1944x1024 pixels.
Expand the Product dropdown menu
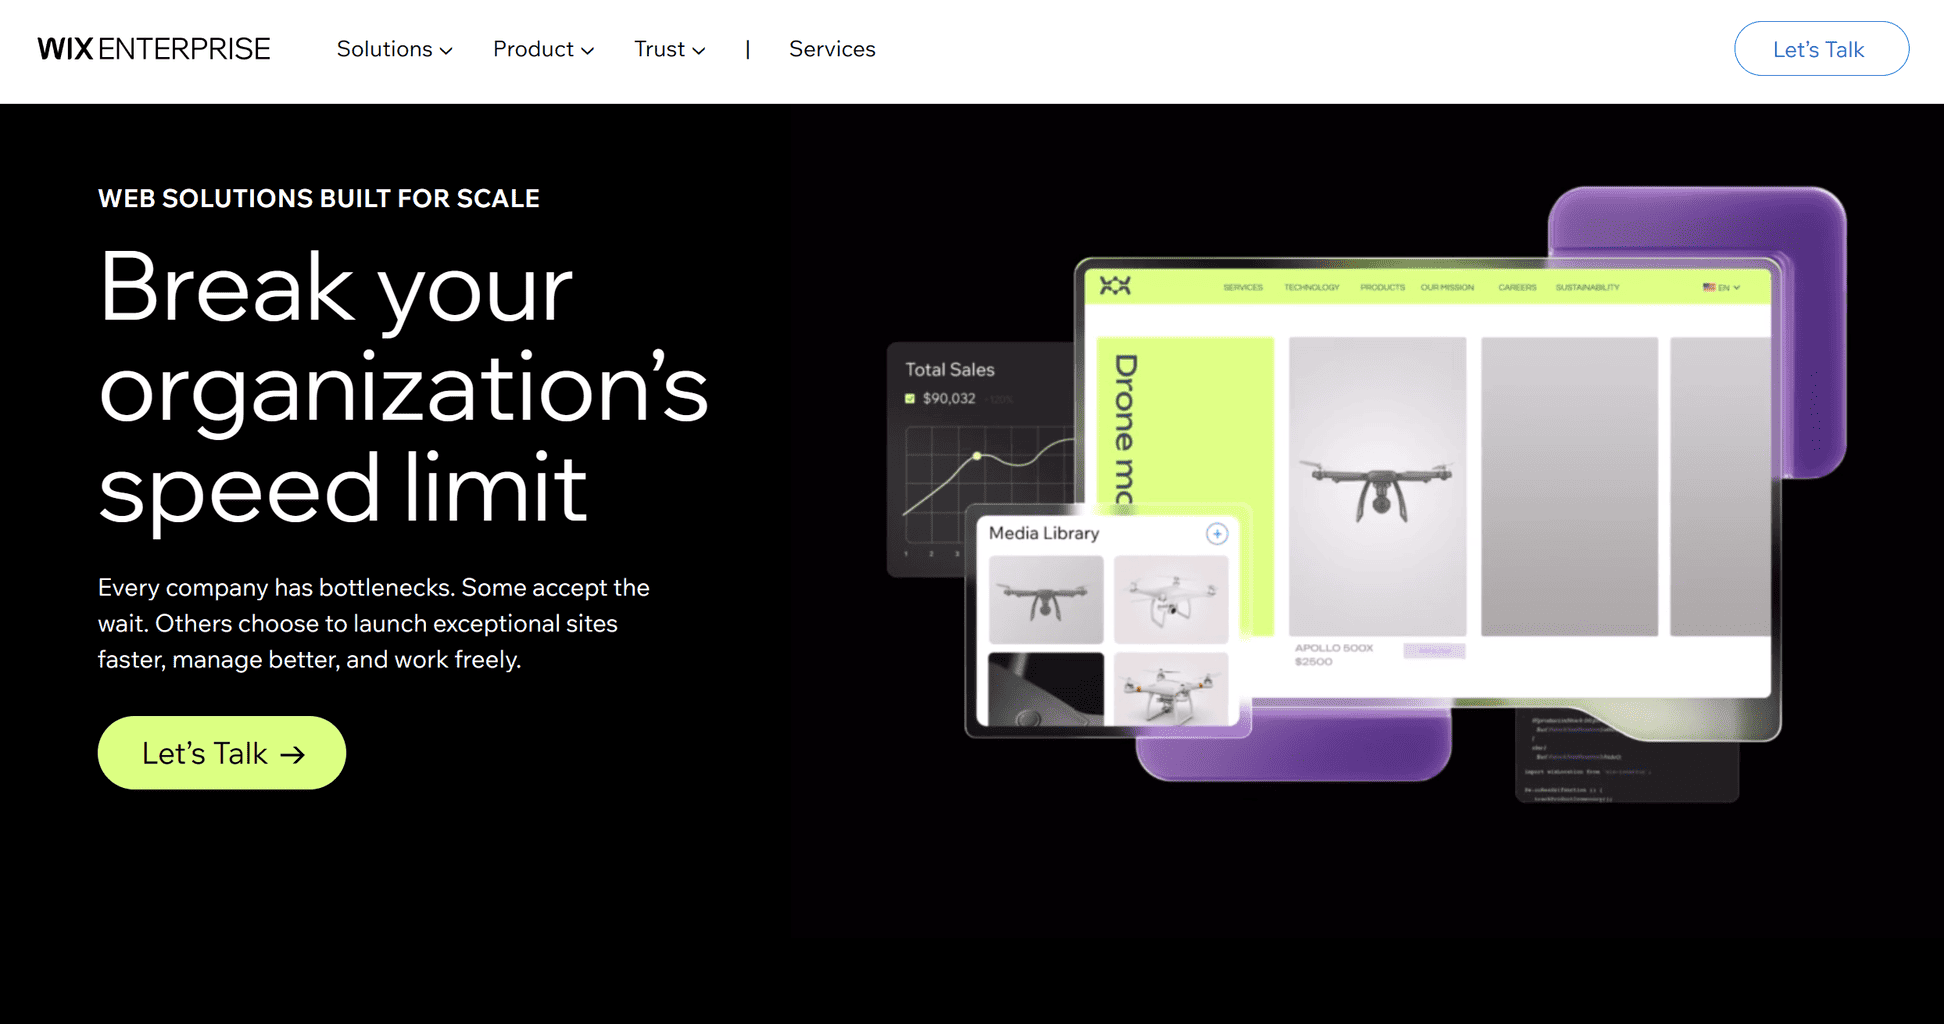coord(543,49)
